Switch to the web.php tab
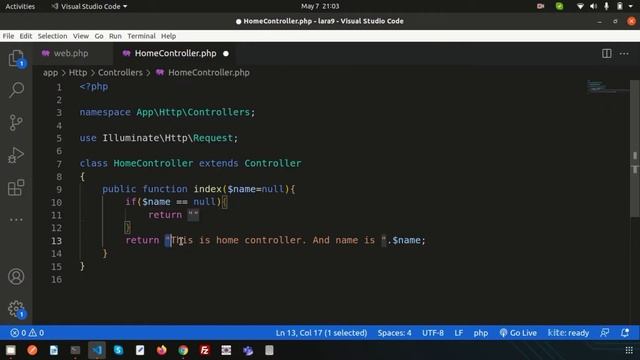The image size is (640, 360). (71, 53)
